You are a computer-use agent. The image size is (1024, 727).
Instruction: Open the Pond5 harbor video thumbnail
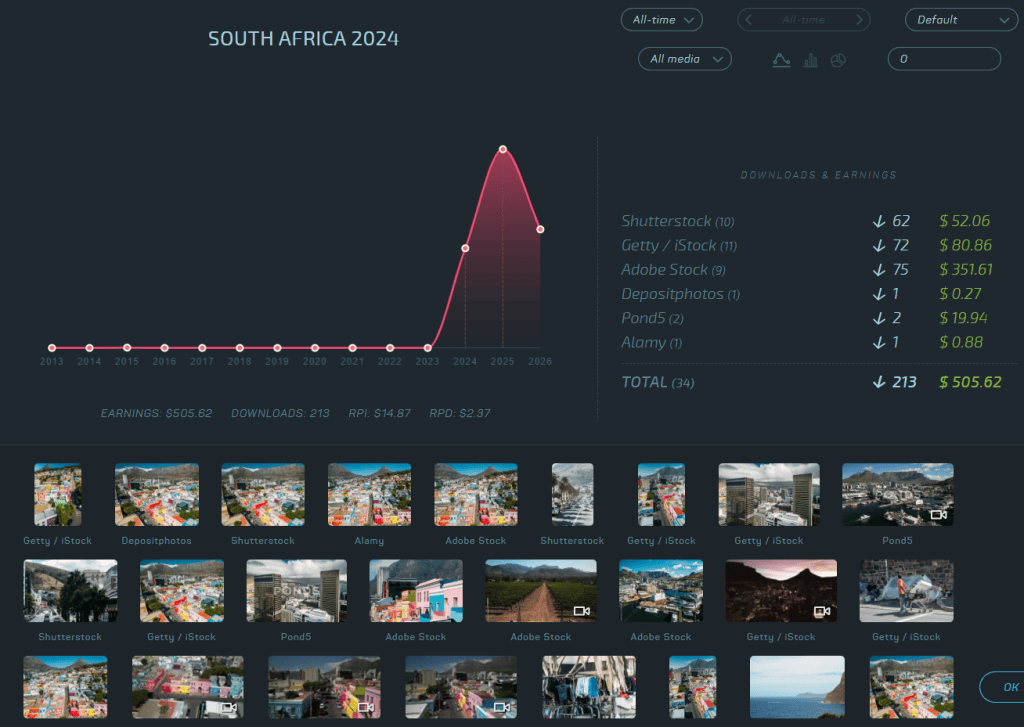click(898, 494)
